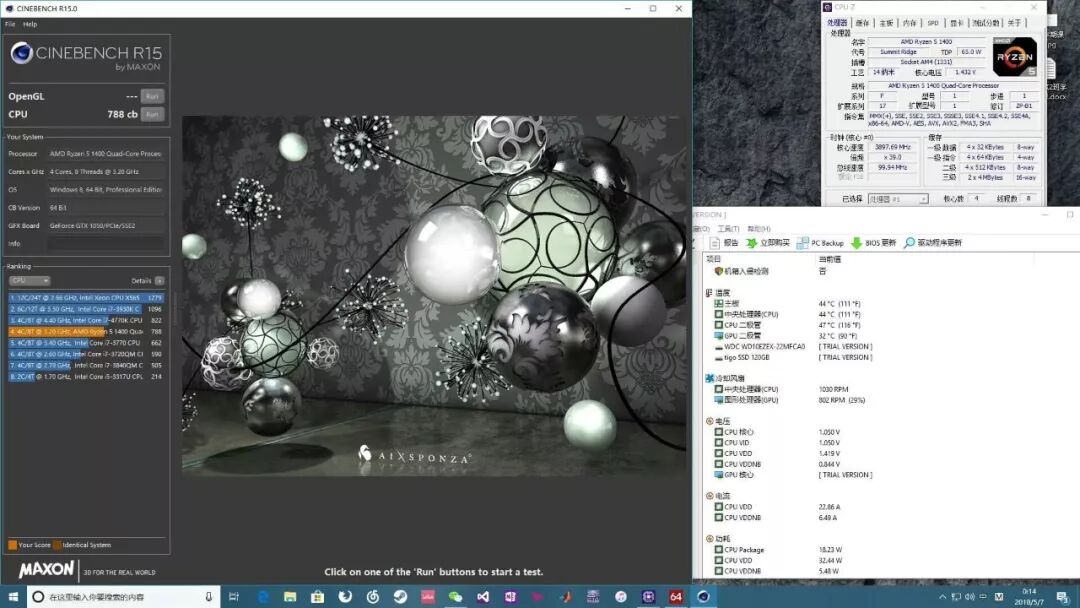Switch to the 内存 tab in CPU-Z
1080x608 pixels.
pyautogui.click(x=910, y=23)
